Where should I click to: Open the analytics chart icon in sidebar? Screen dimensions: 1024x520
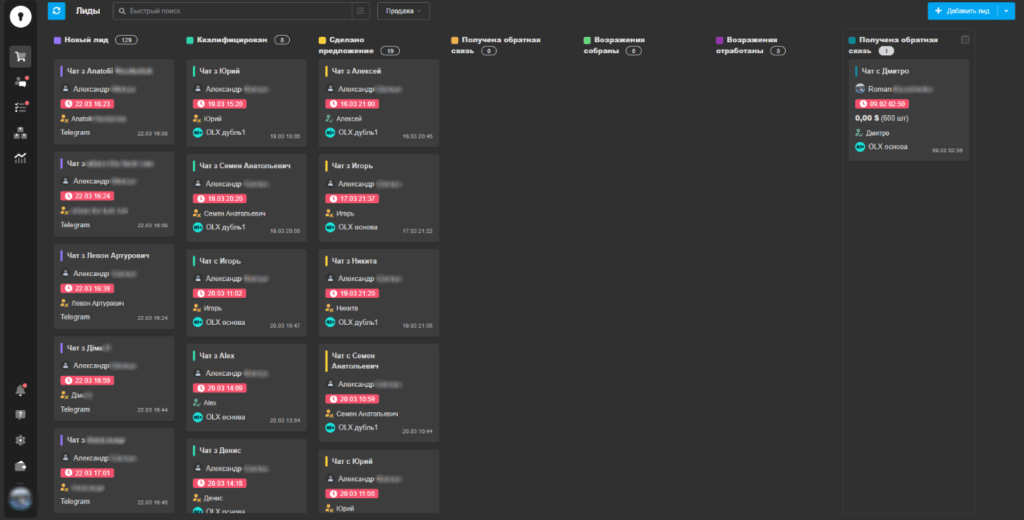click(x=20, y=157)
